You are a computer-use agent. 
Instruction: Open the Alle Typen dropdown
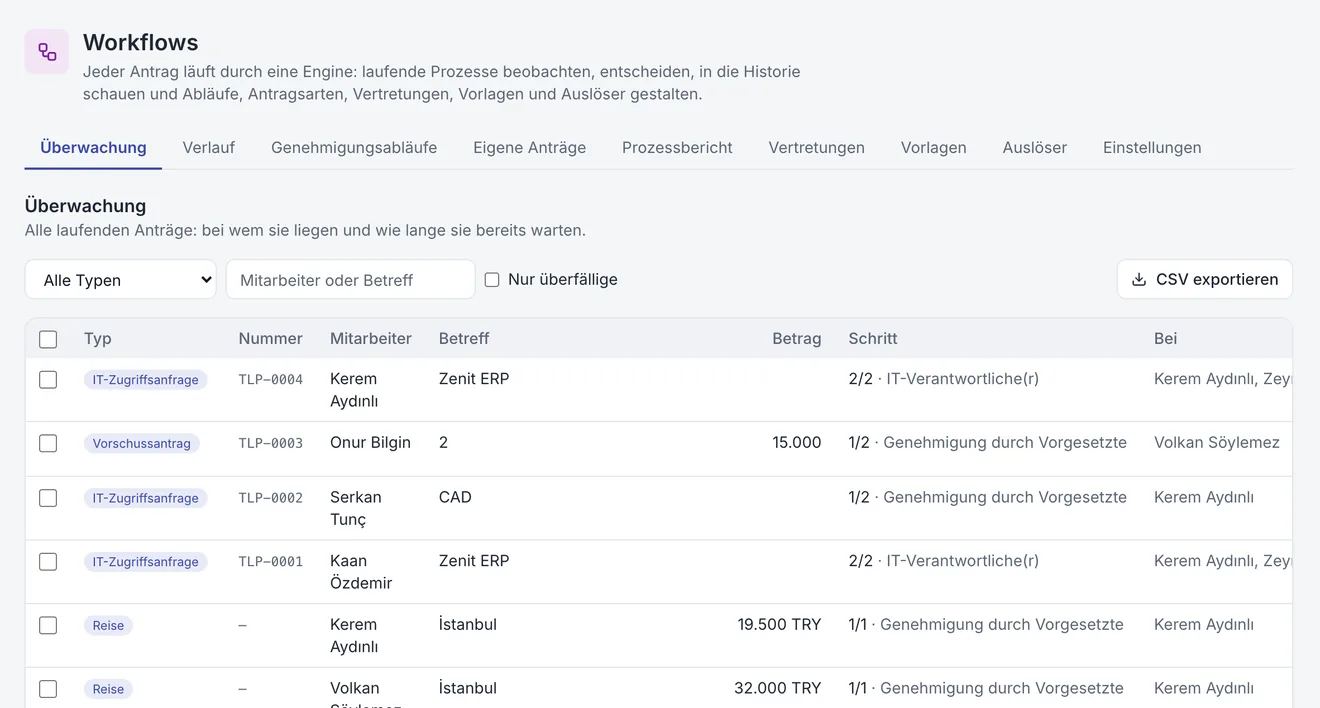point(121,280)
